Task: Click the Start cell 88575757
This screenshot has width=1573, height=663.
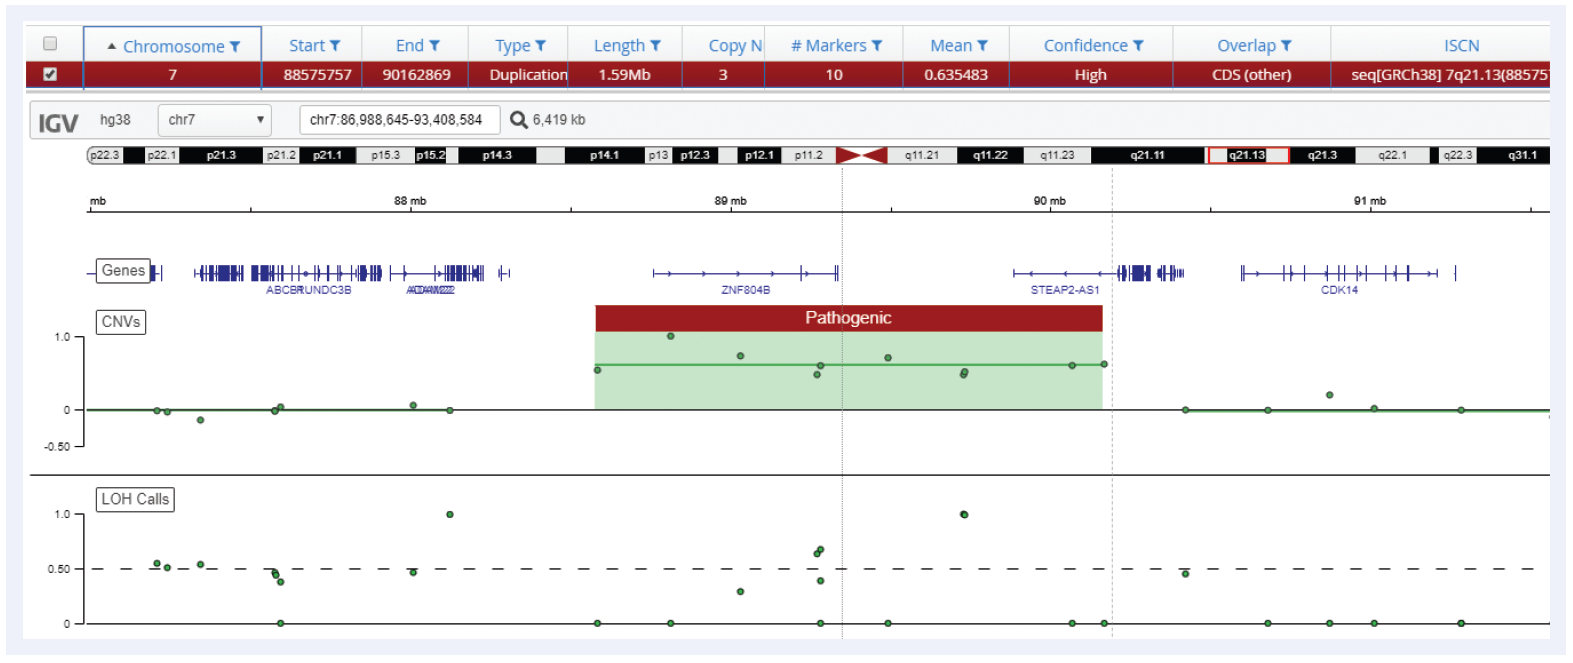Action: 317,75
